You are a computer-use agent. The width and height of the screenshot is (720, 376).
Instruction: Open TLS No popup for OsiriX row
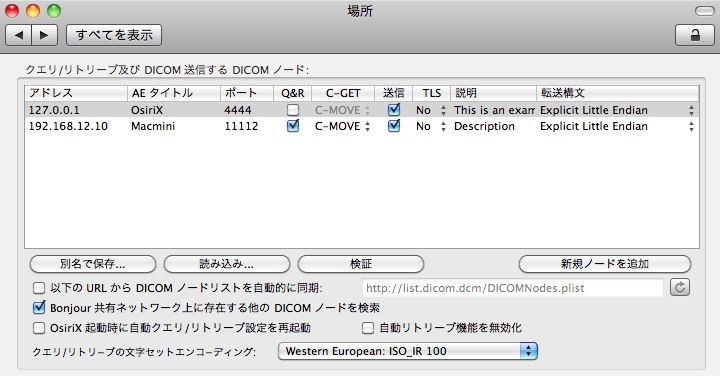431,110
